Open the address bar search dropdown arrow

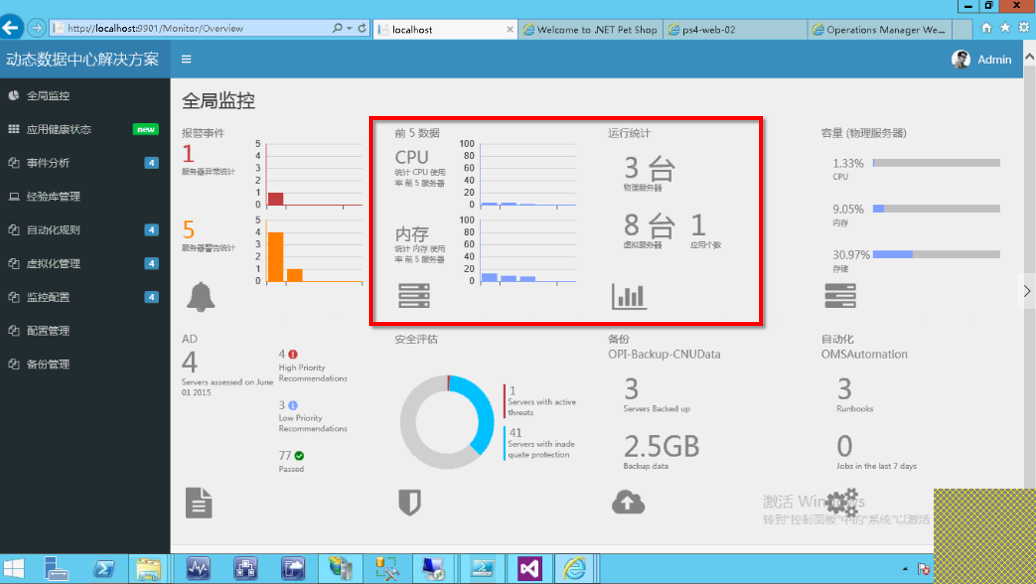click(349, 29)
